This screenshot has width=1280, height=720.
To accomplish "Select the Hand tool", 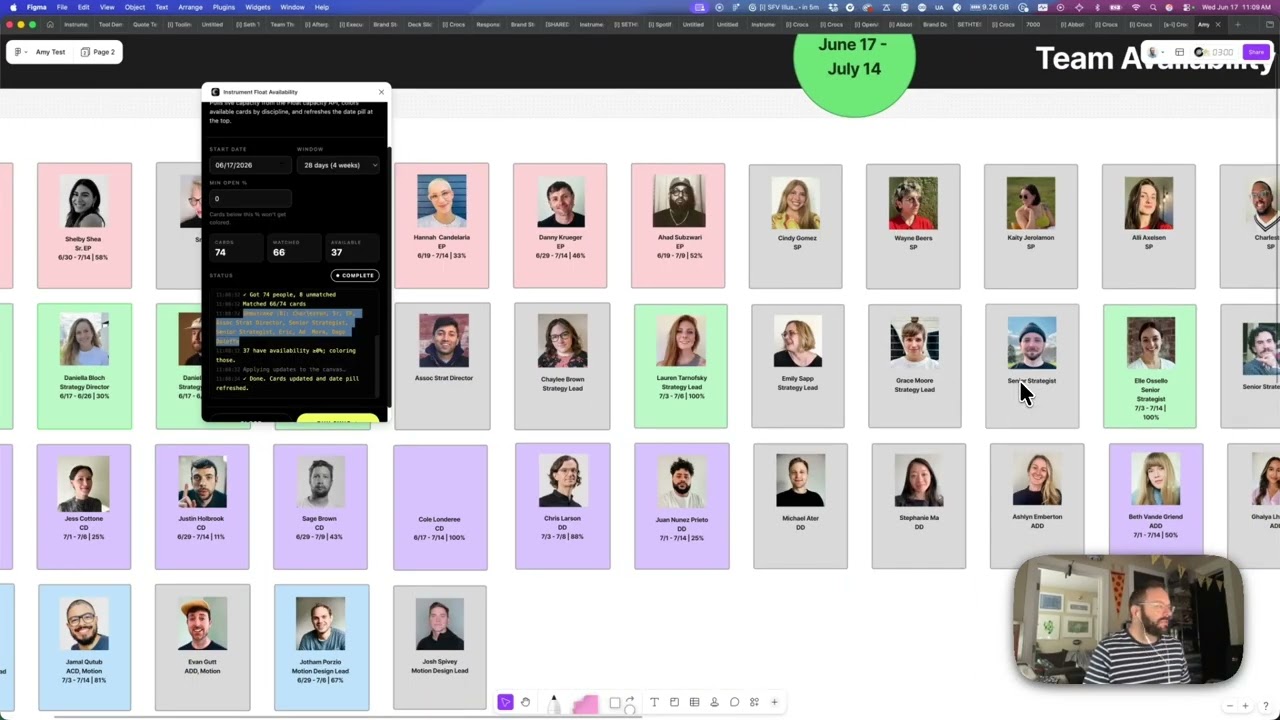I will [x=525, y=702].
